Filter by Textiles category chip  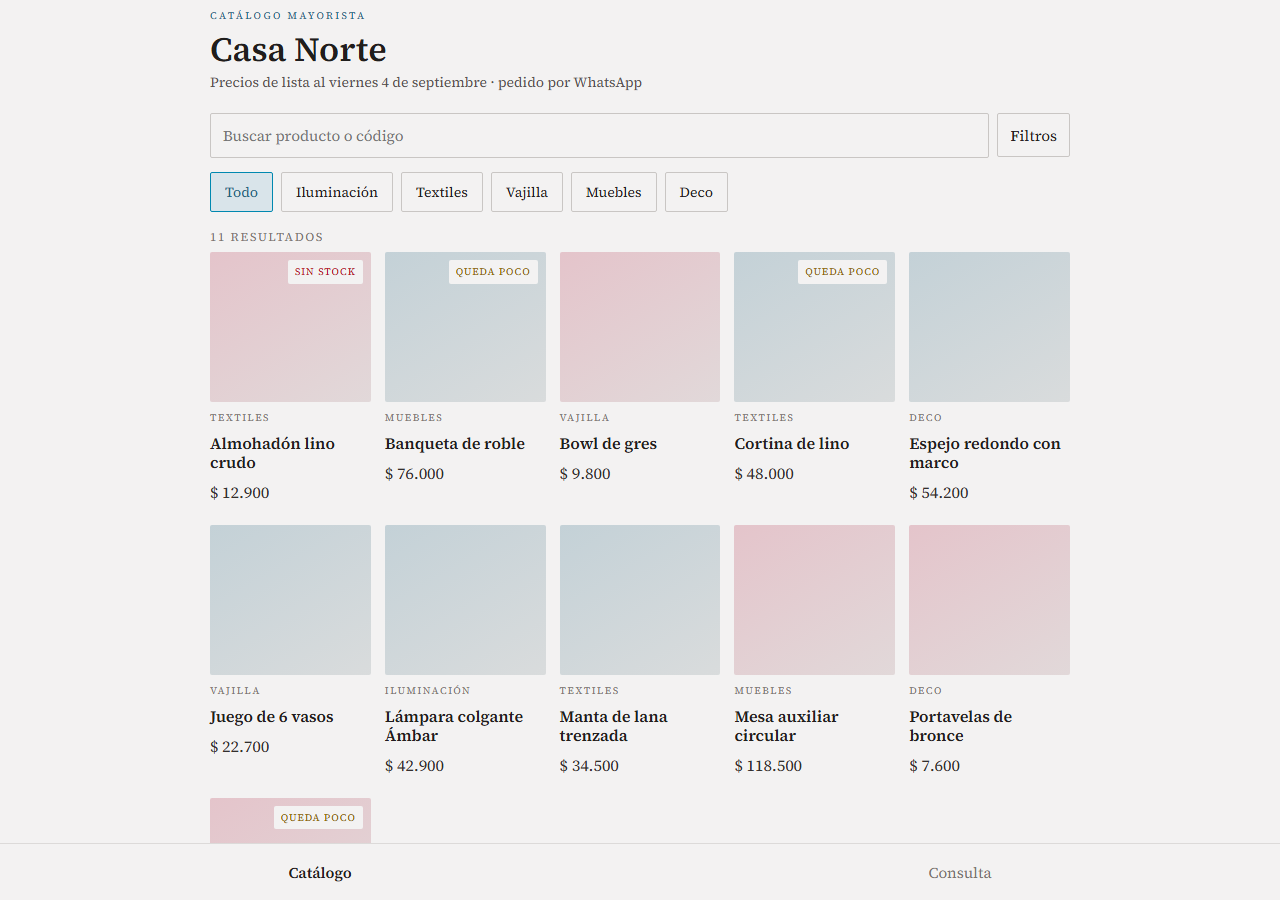tap(442, 192)
